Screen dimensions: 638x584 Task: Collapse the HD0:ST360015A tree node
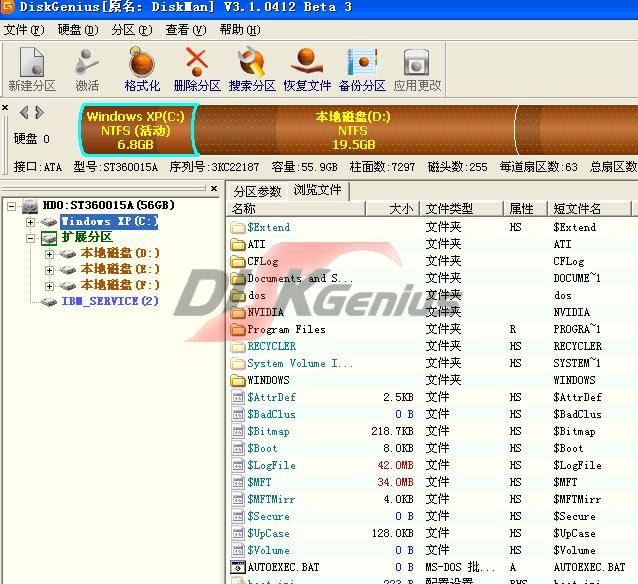(x=12, y=206)
